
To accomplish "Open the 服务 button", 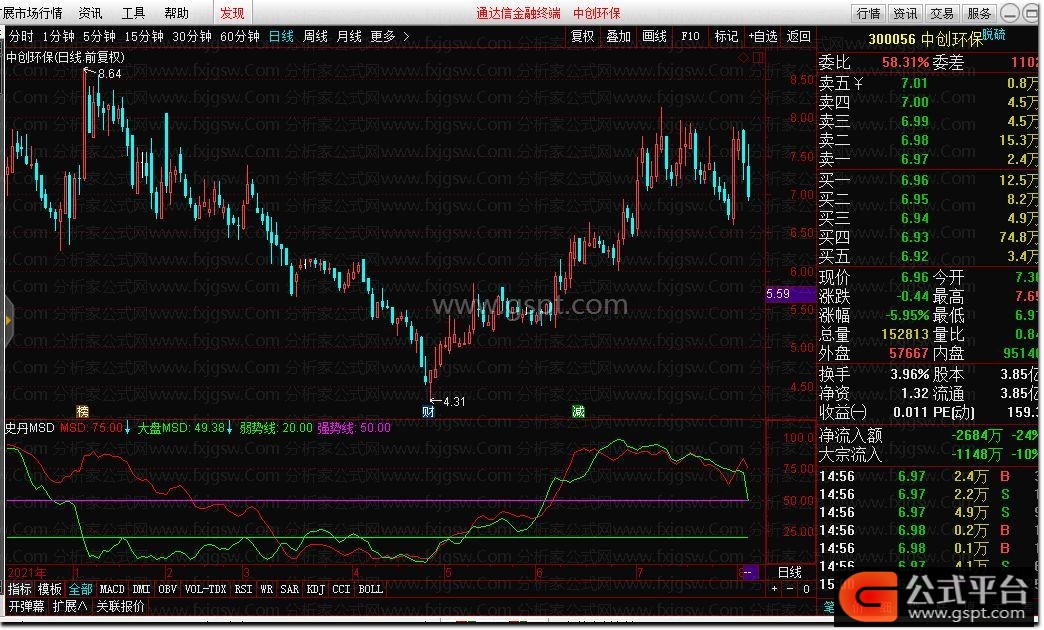I will click(979, 13).
